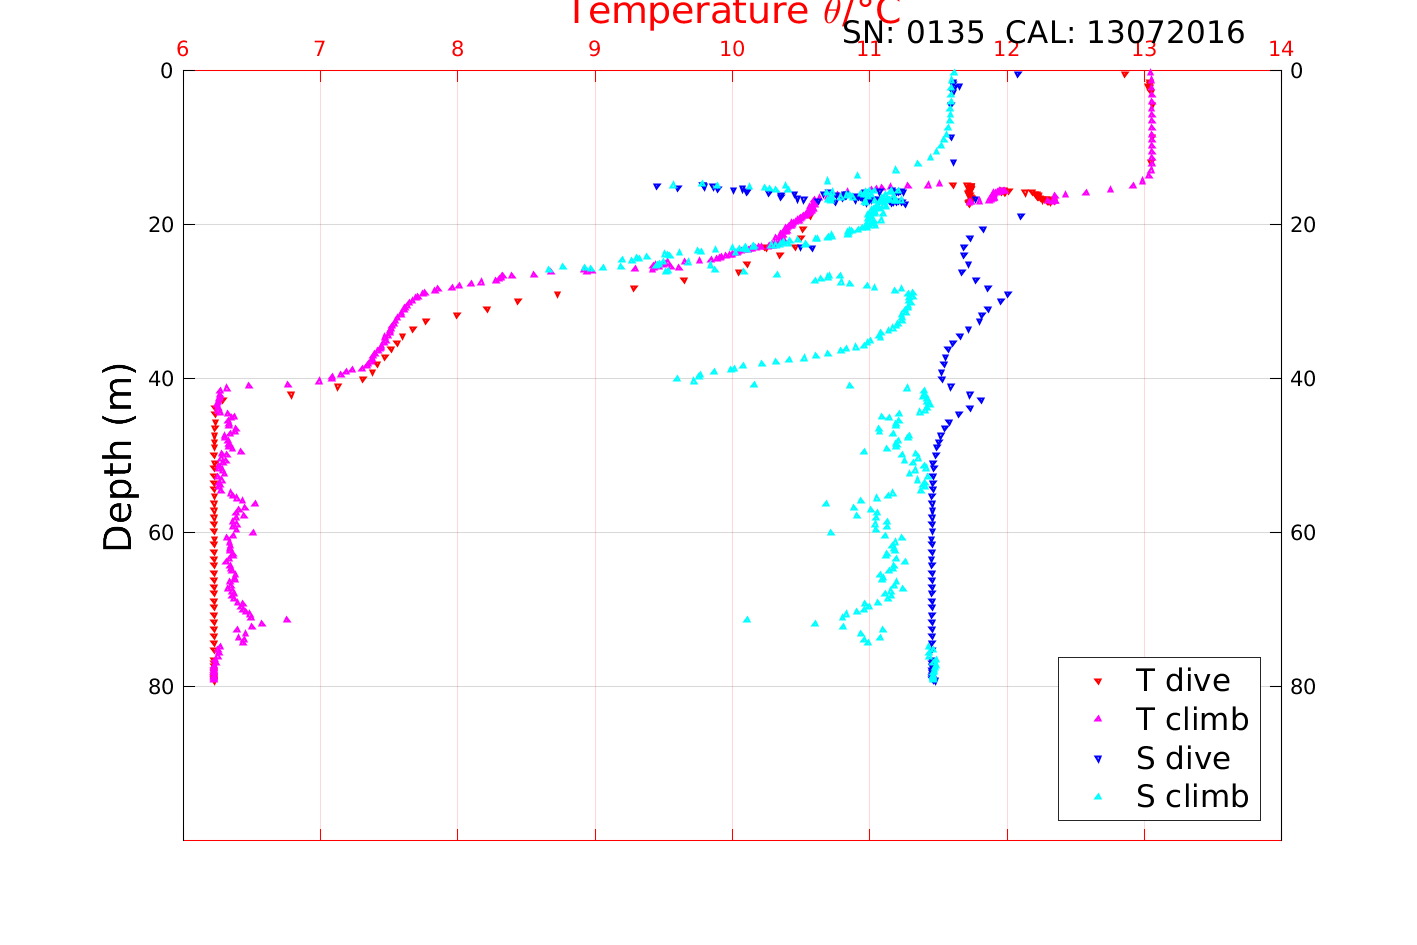Click temperature tick label 13
Image resolution: width=1417 pixels, height=945 pixels.
coord(1144,49)
